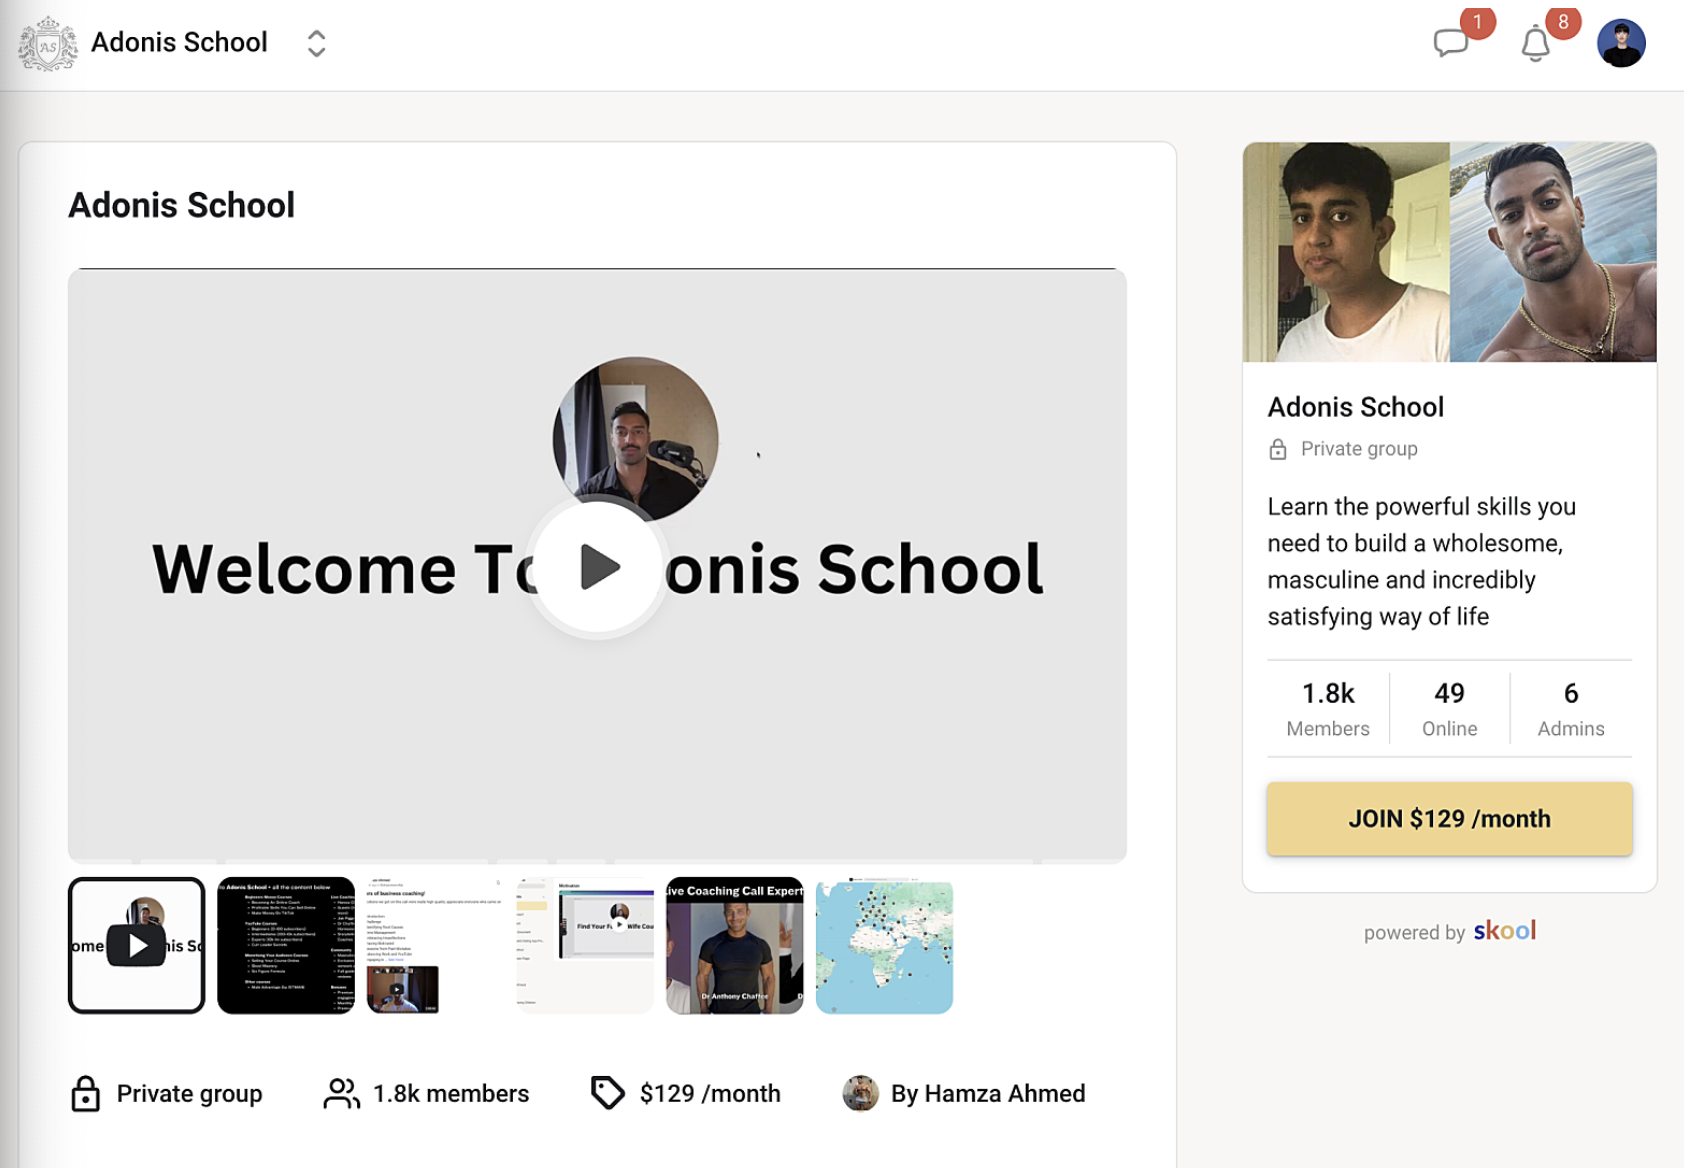
Task: Select the business coaching post thumbnail
Action: [x=435, y=945]
